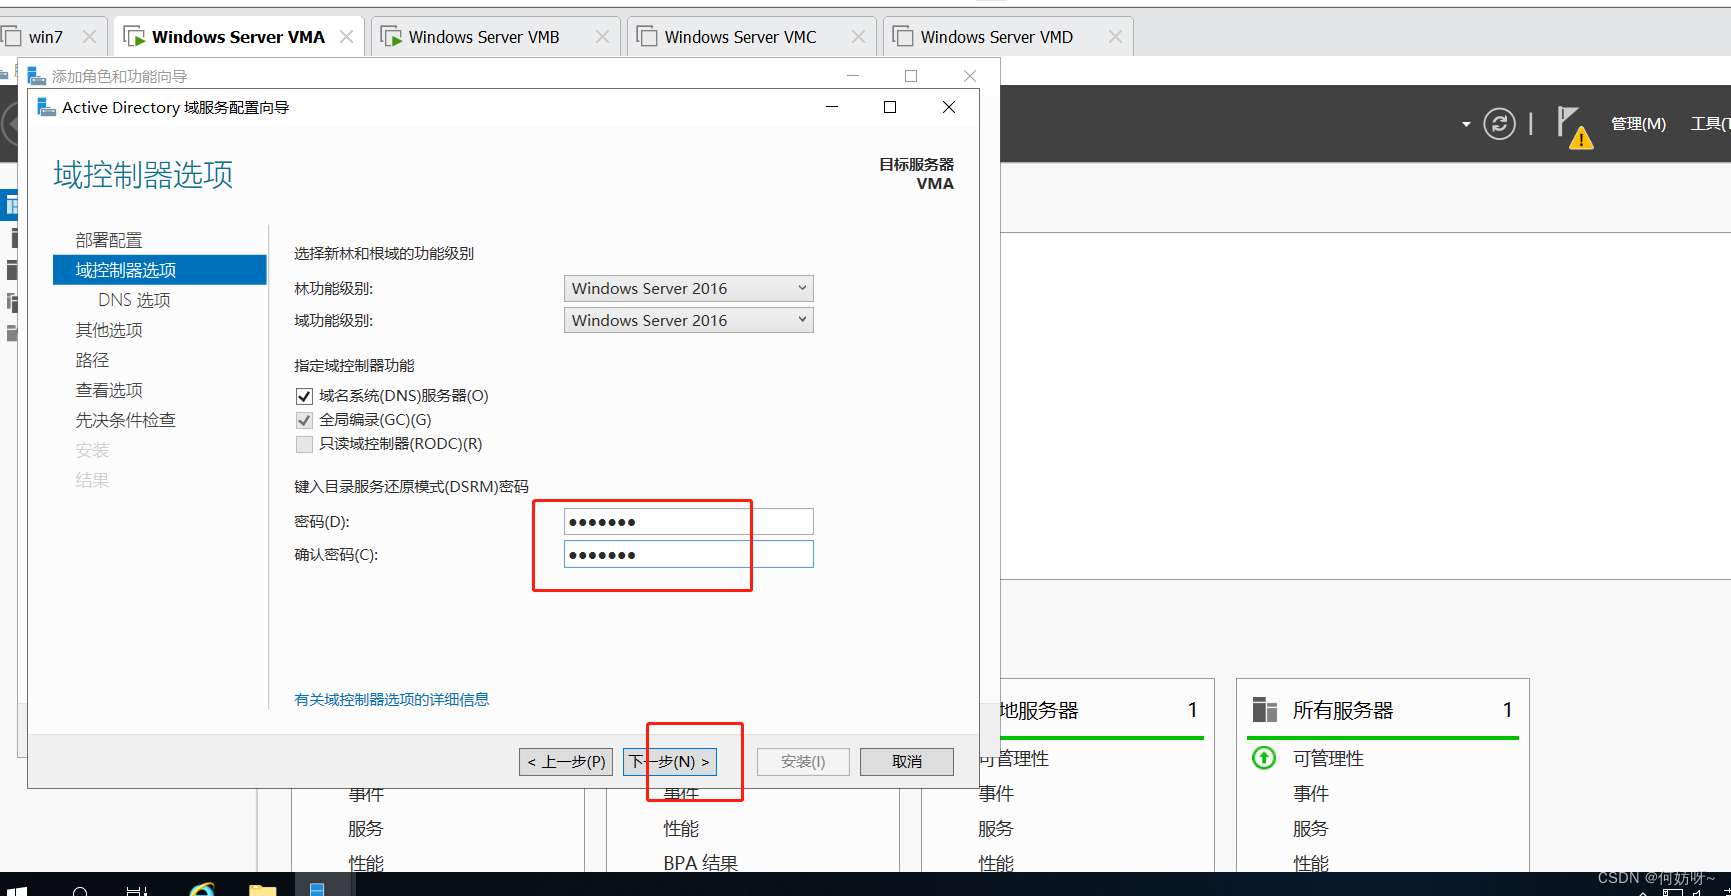Select the 域控制器选项 step

coord(160,270)
